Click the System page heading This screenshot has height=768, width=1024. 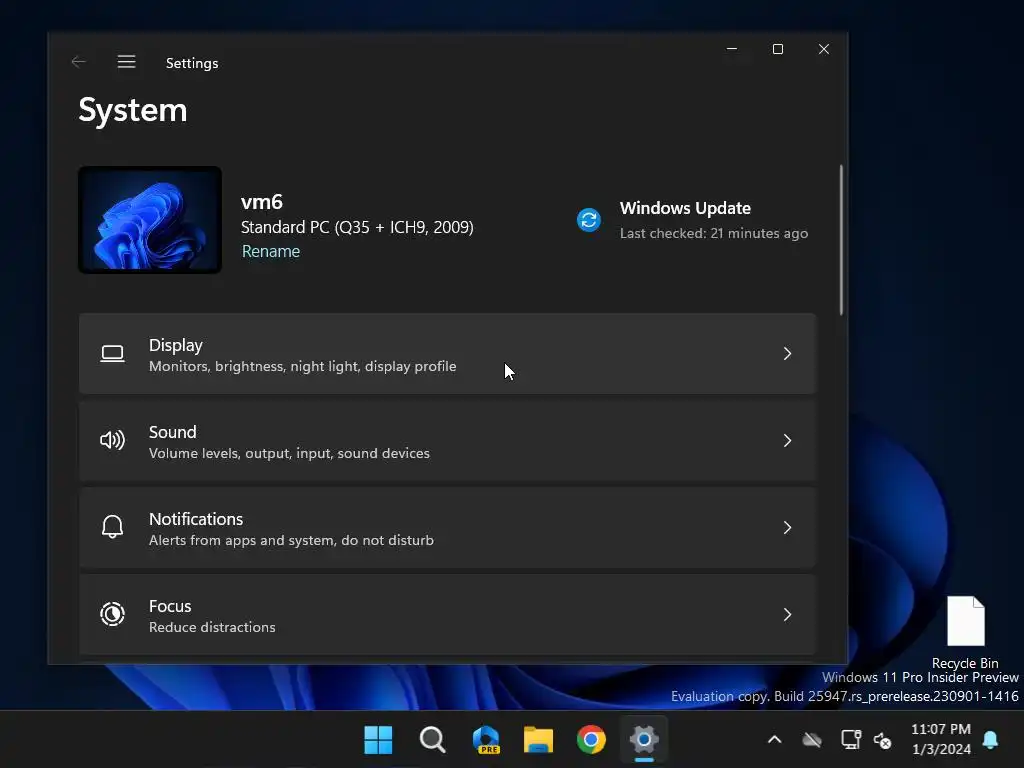point(133,110)
